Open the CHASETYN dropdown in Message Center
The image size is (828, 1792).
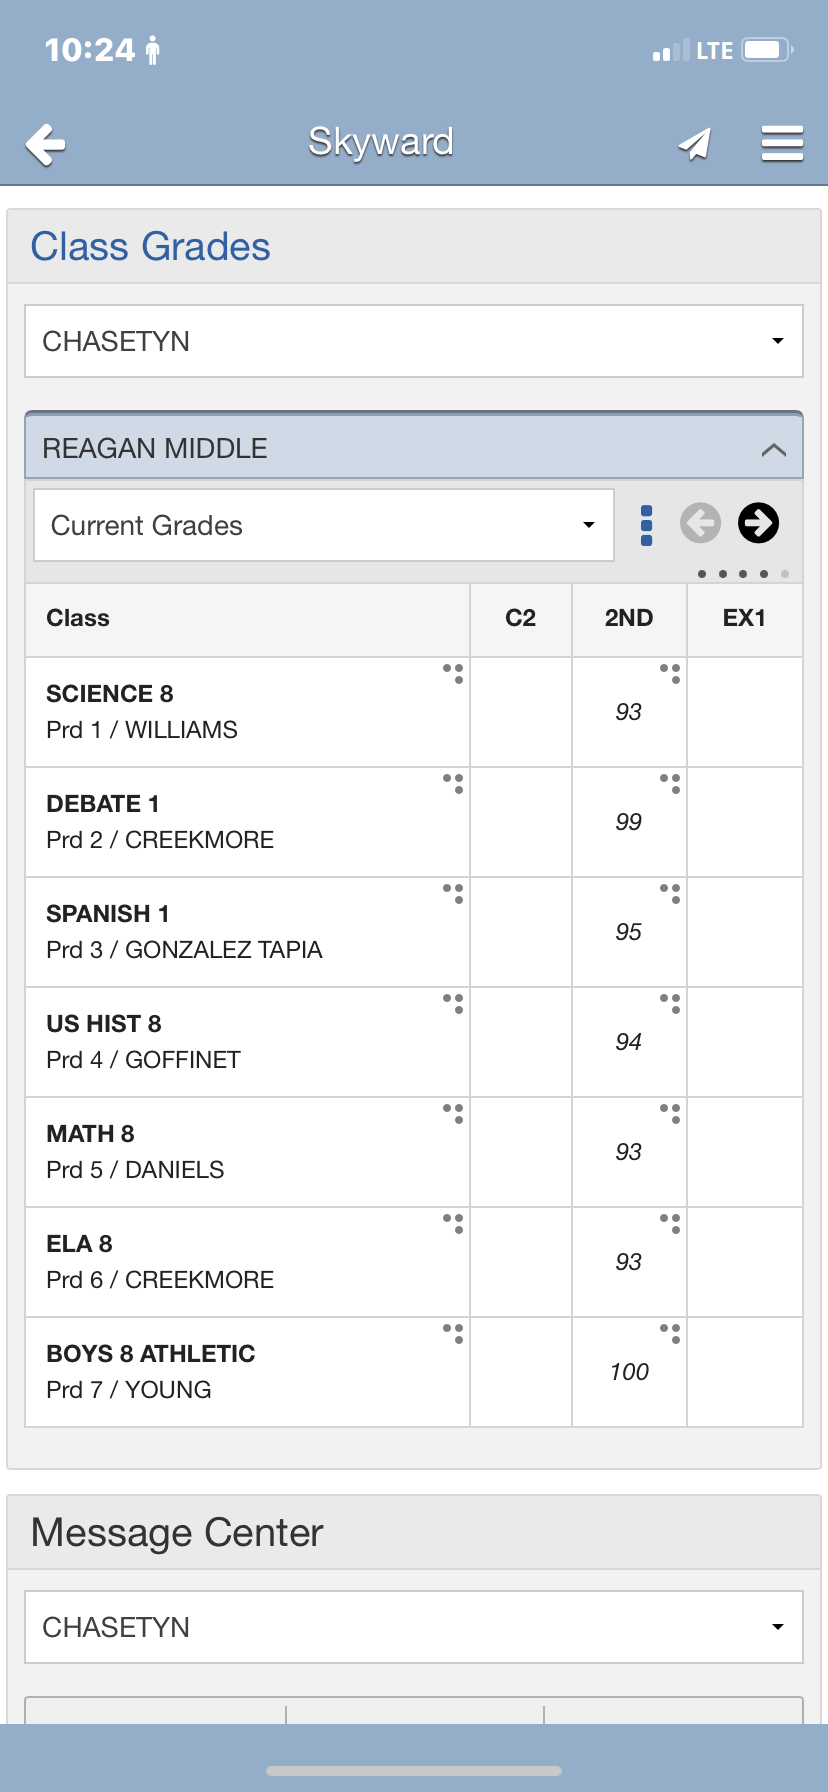click(x=414, y=1627)
